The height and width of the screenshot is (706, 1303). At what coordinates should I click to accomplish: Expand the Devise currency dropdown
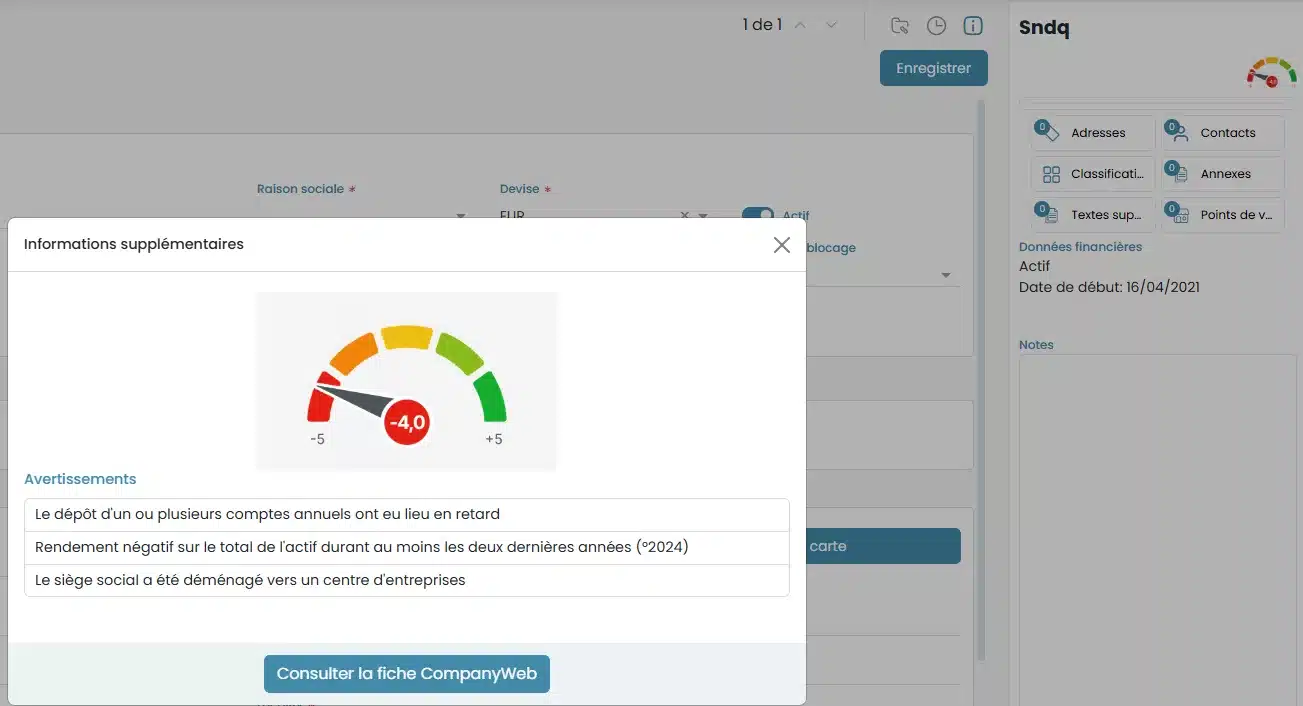(x=703, y=215)
